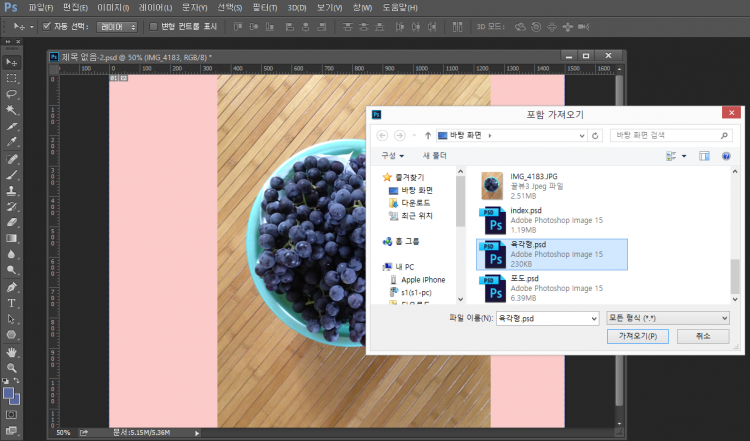
Task: Enable the 변형 컨트롤 표시 checkbox
Action: click(153, 26)
